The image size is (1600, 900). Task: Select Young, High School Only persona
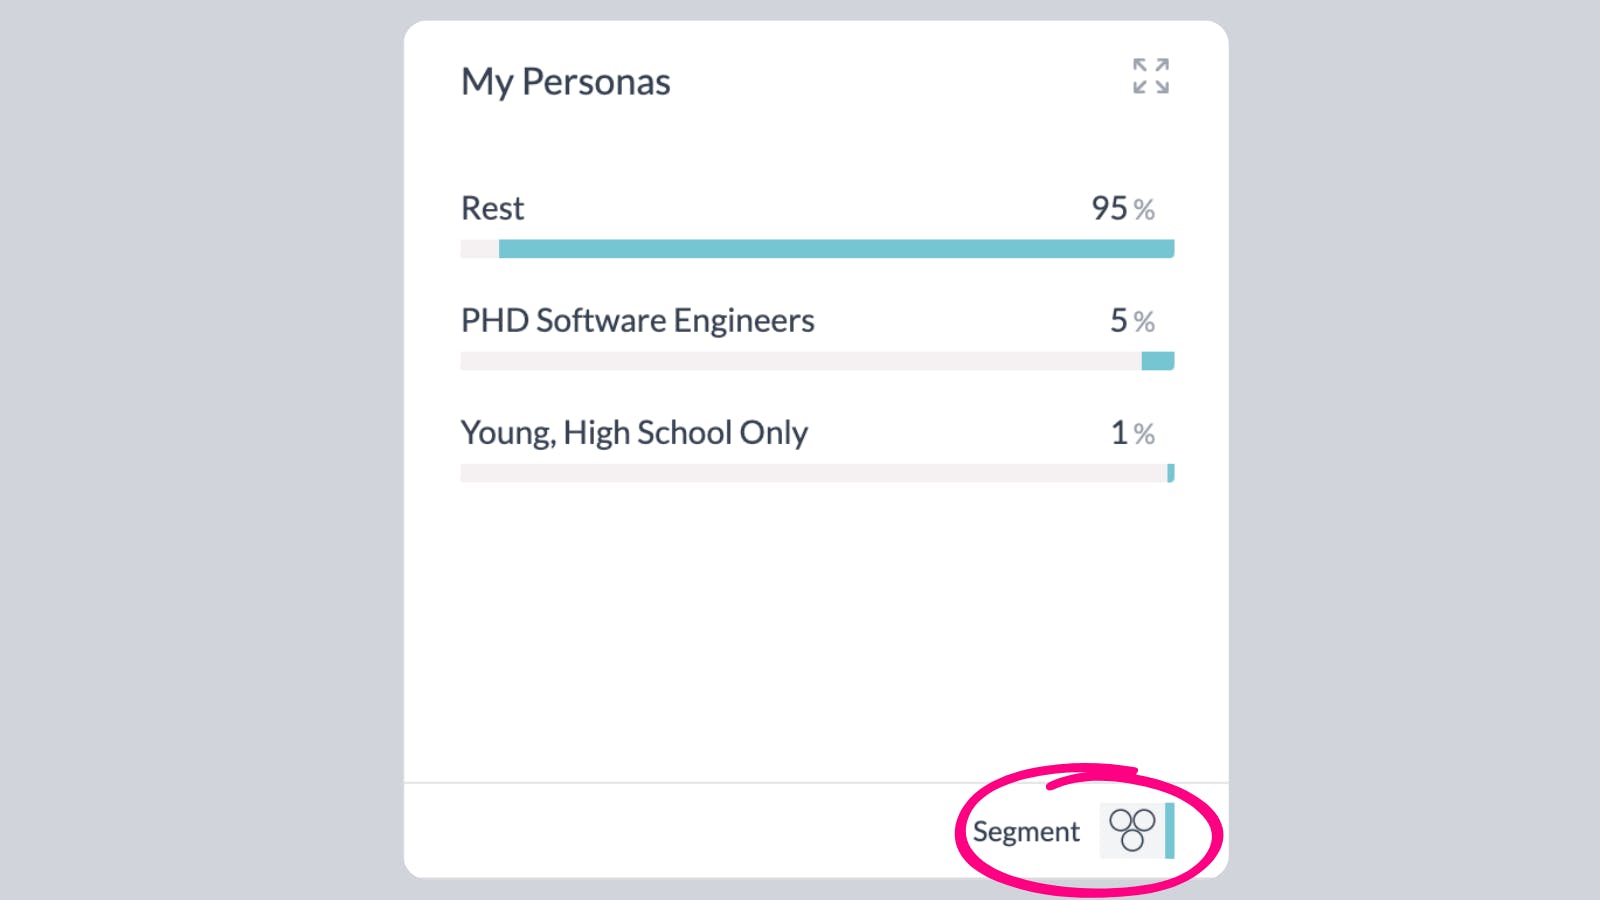(634, 432)
